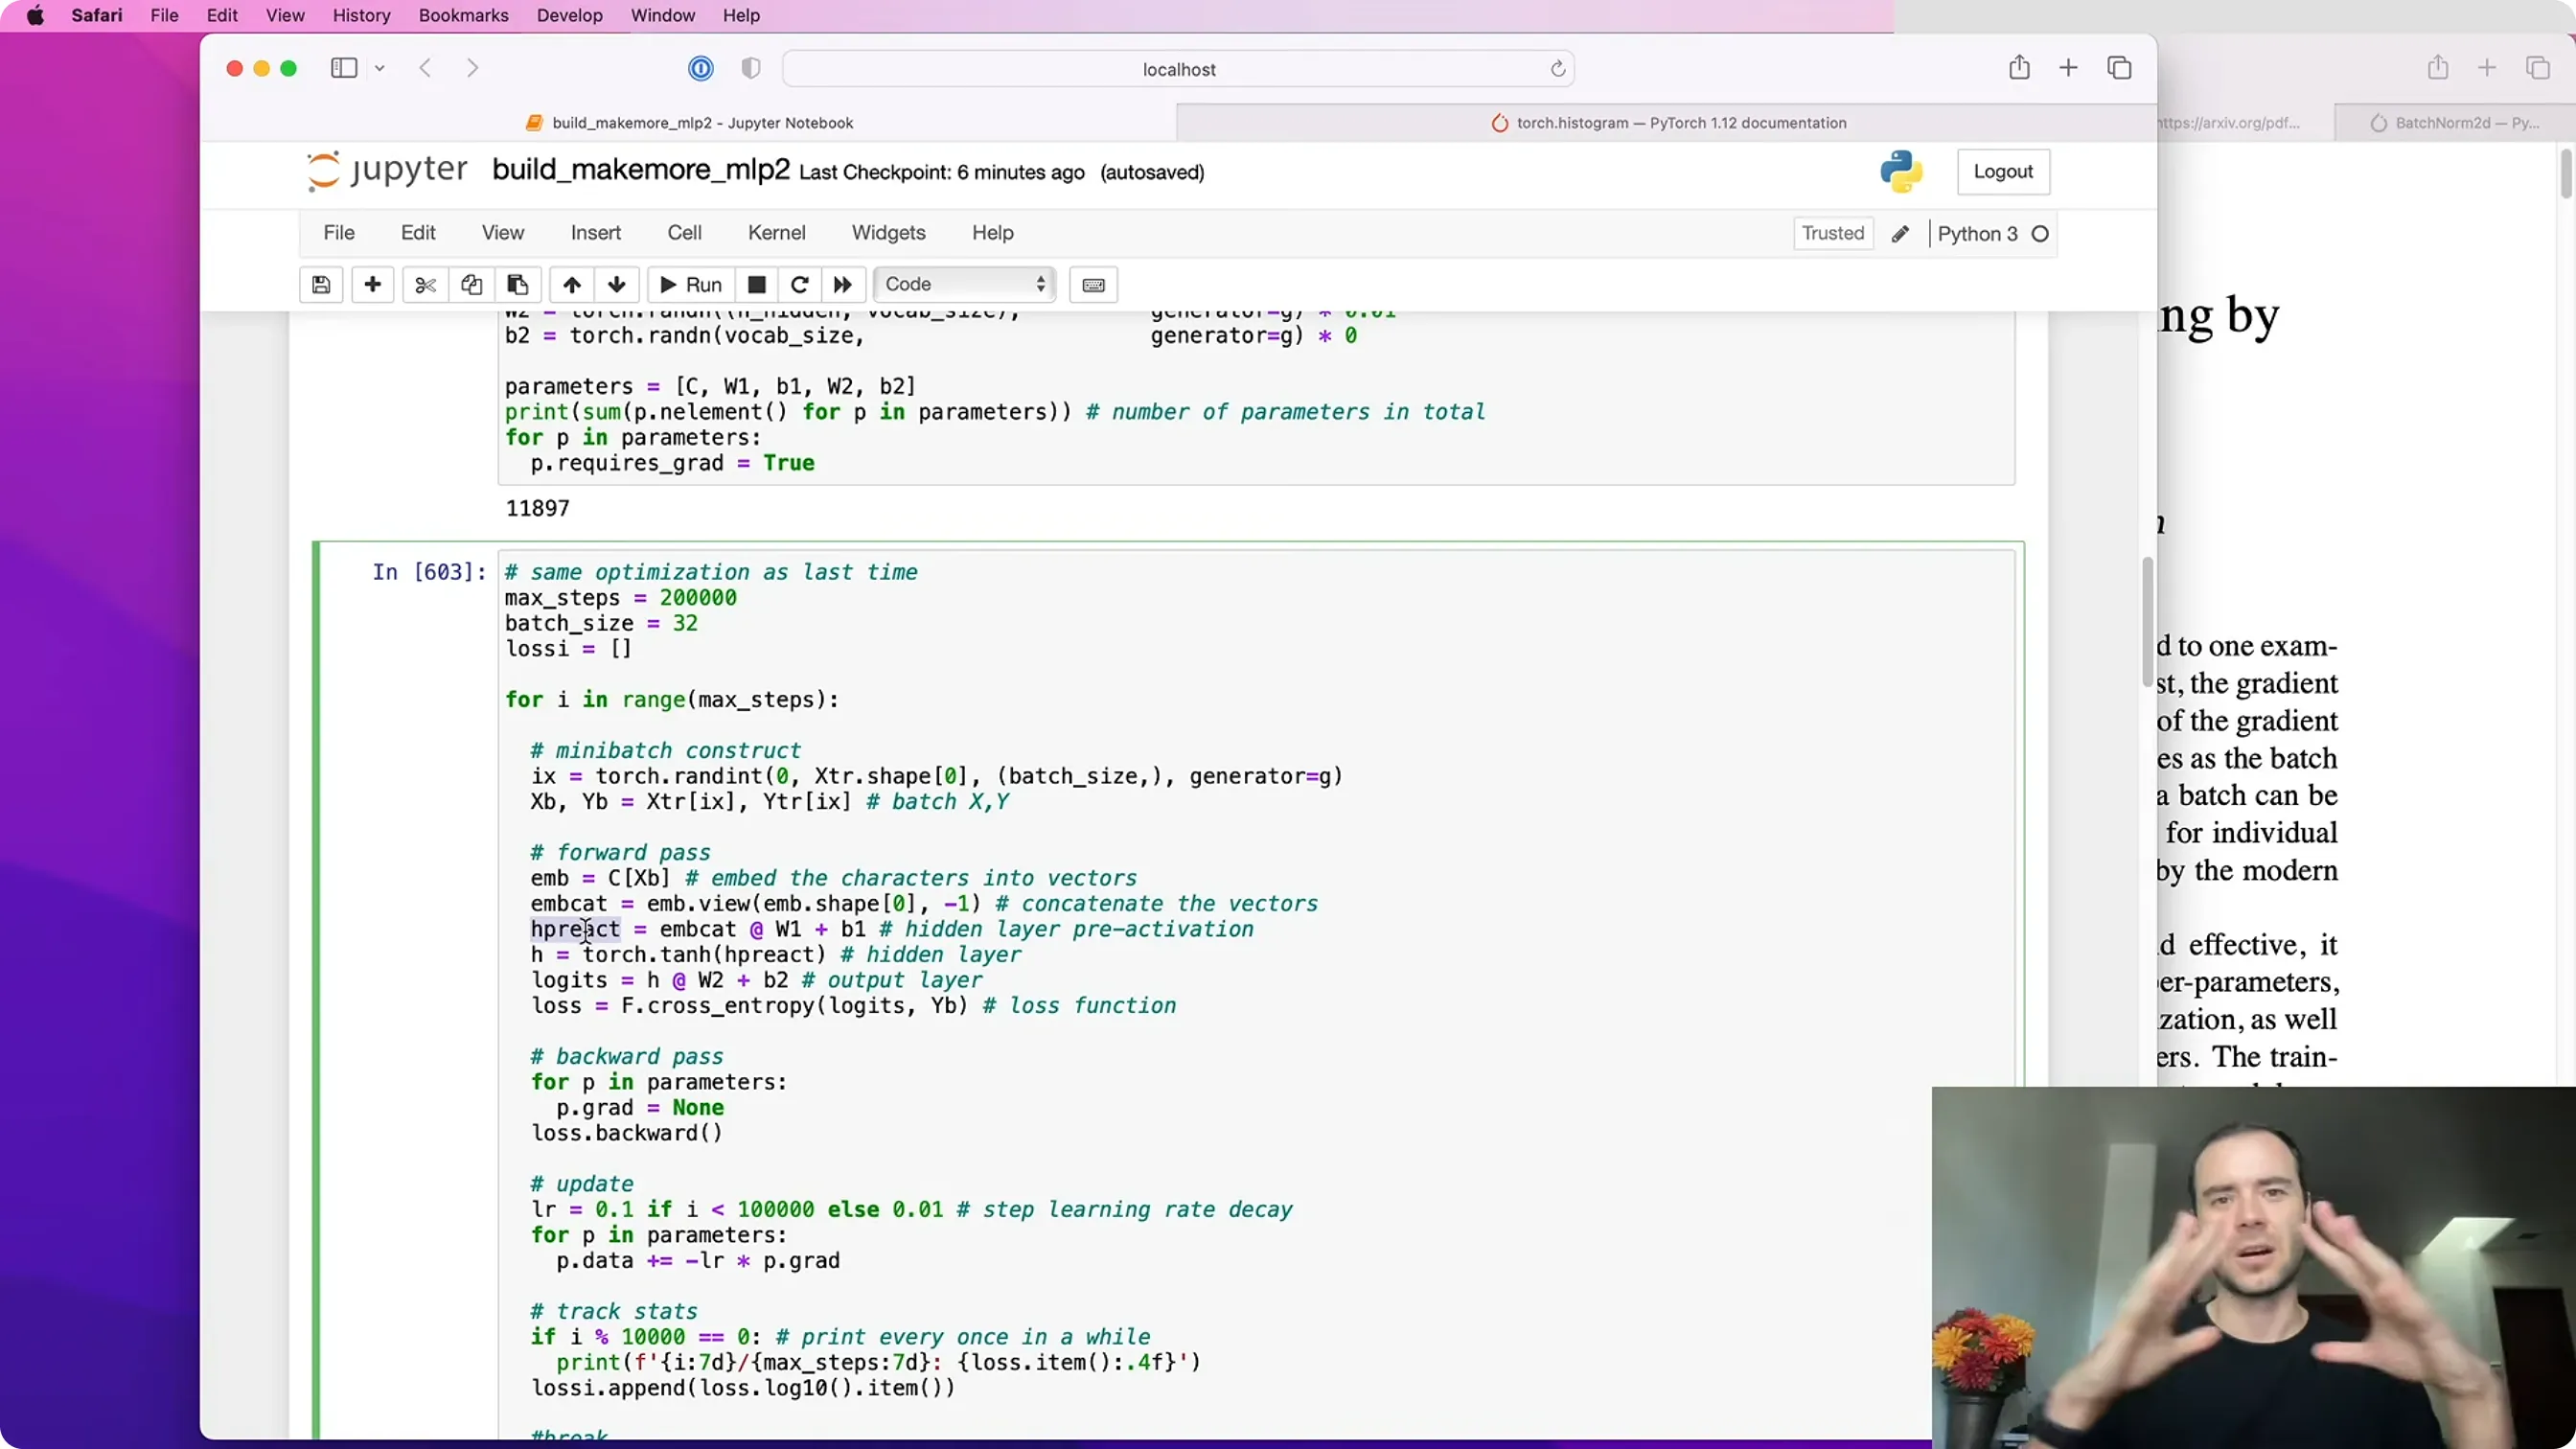
Task: Switch to torch.histogram PyTorch documentation tab
Action: coord(1667,123)
